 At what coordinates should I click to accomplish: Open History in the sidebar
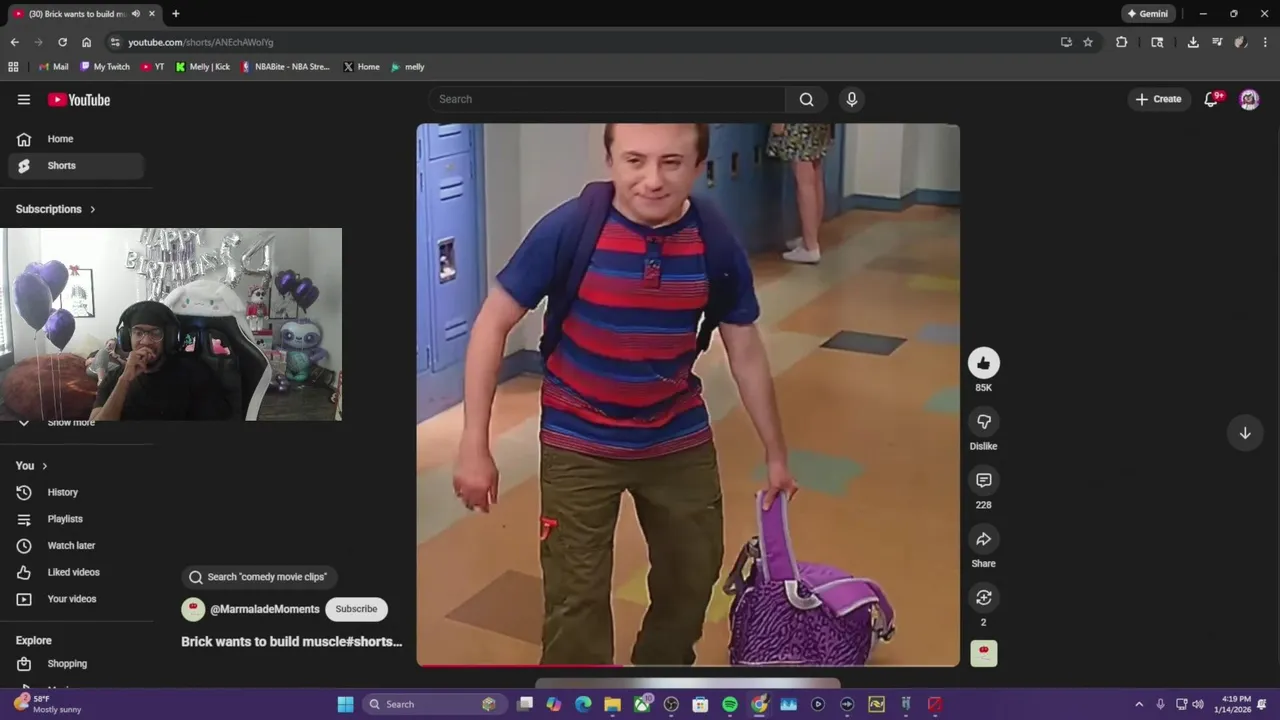click(x=76, y=492)
